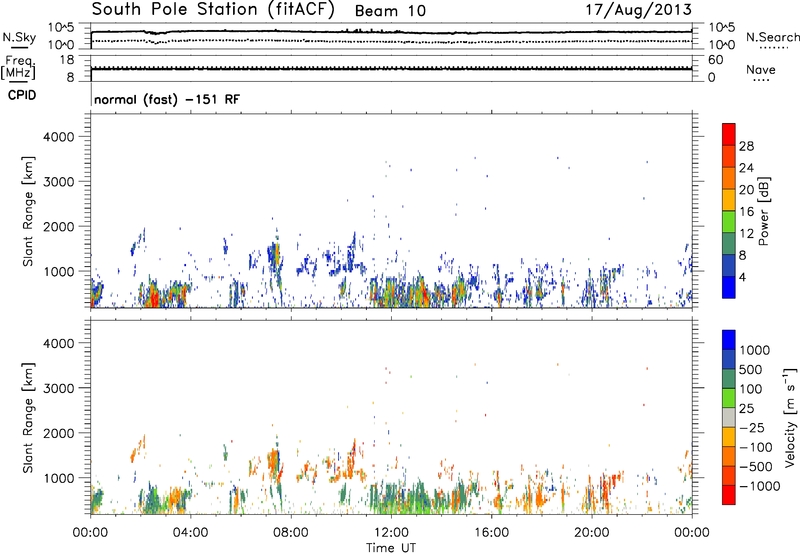The height and width of the screenshot is (554, 800).
Task: Click the 'Time UT' axis label
Action: pyautogui.click(x=391, y=548)
